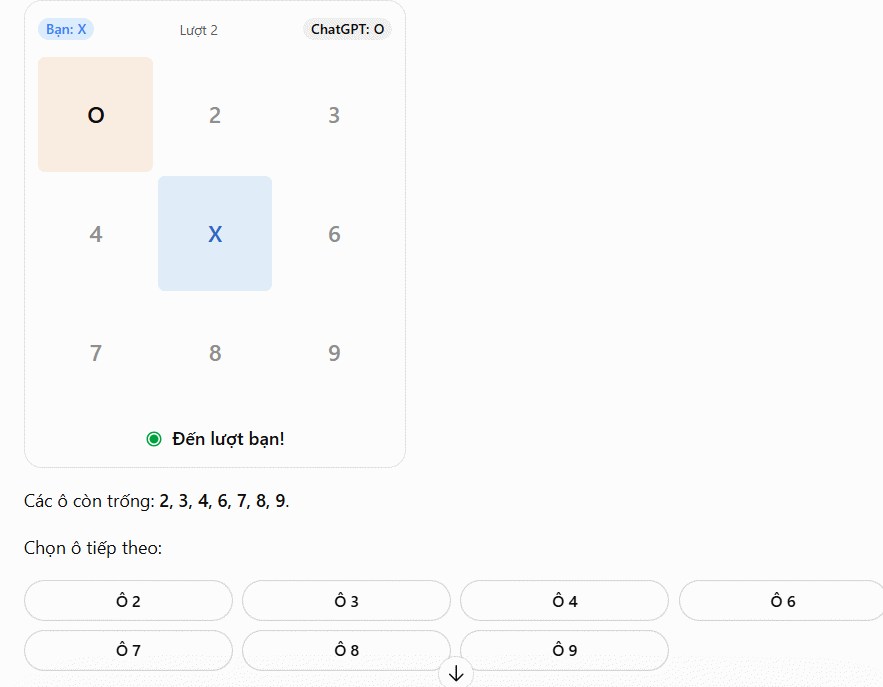
Task: Choose the "Ô 2" button
Action: 128,601
